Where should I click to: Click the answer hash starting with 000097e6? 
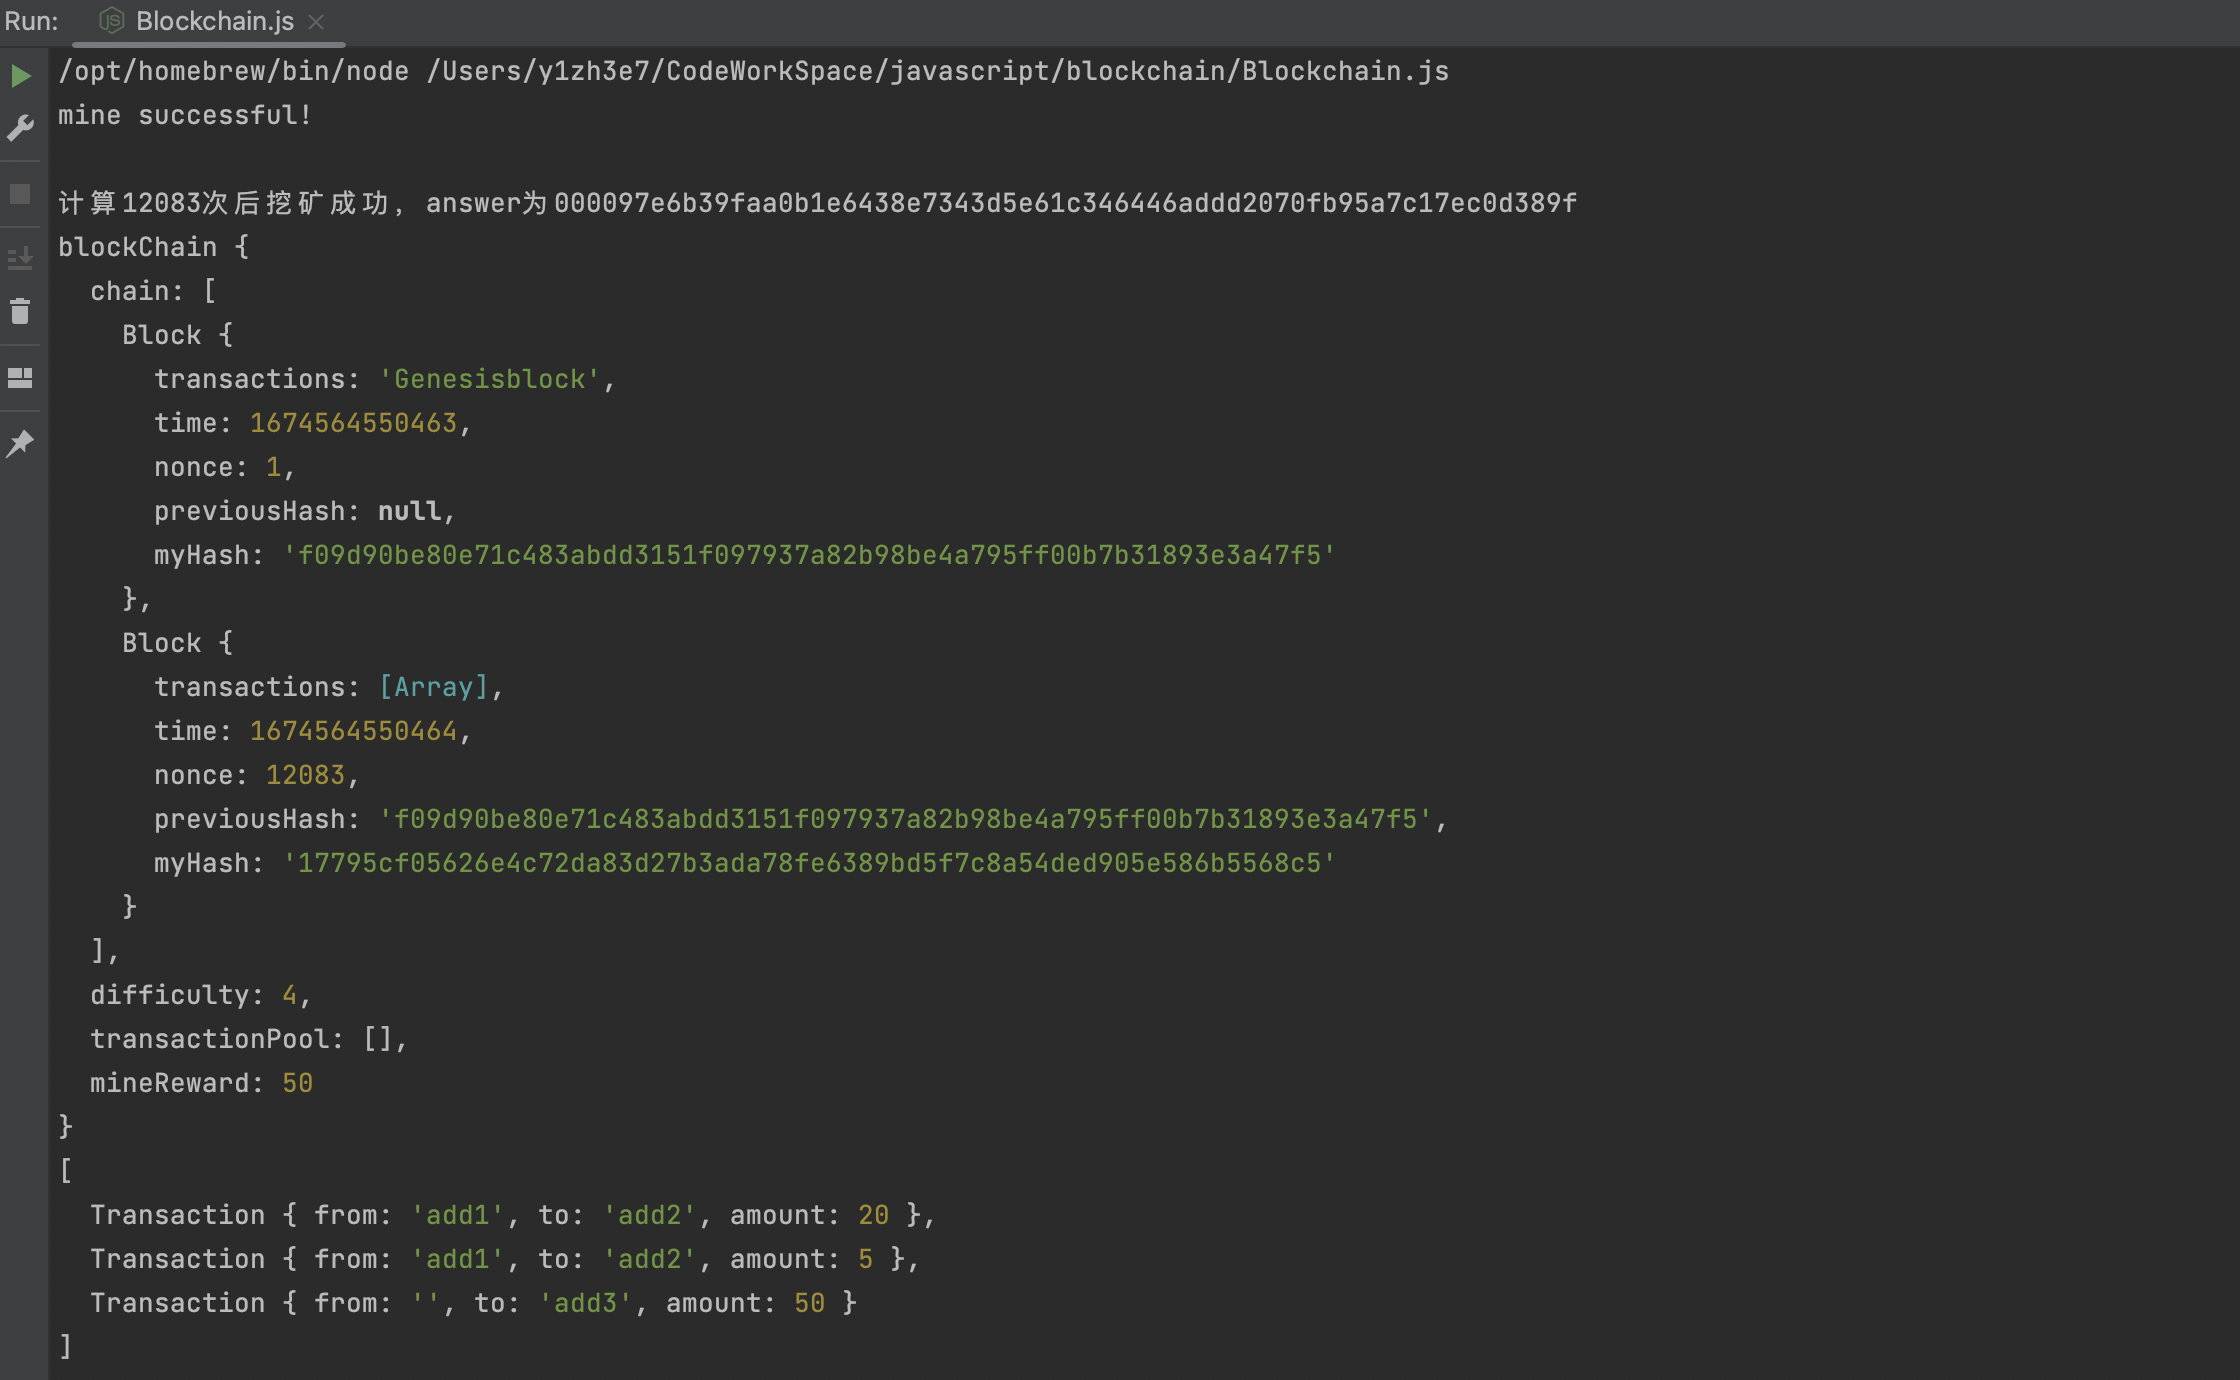(1065, 203)
